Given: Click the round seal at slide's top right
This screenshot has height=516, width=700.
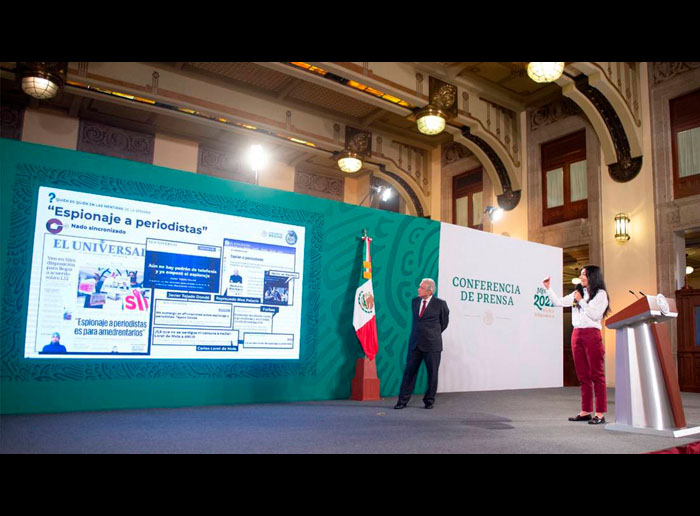Looking at the screenshot, I should point(291,237).
